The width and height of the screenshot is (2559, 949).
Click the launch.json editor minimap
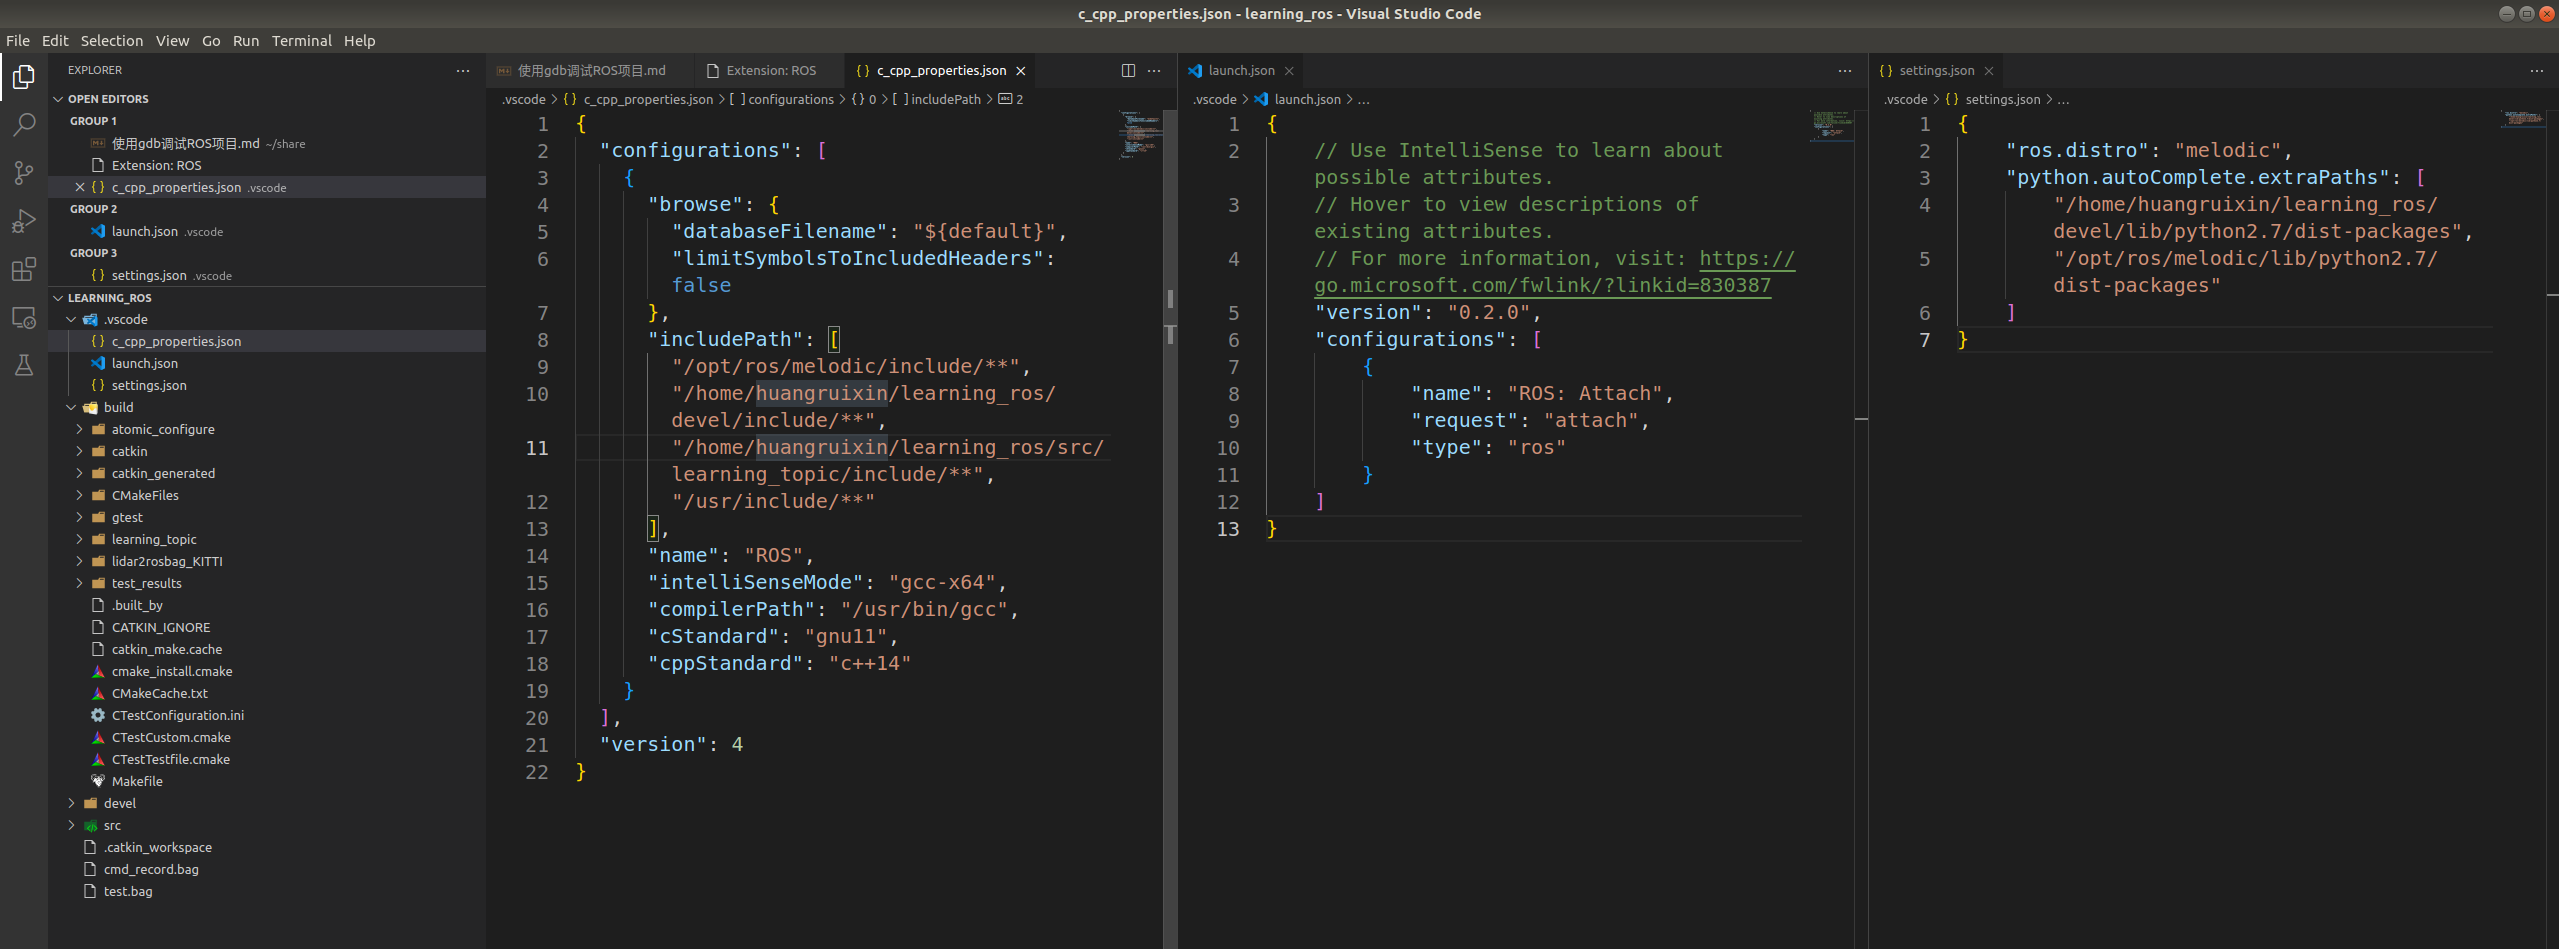point(1831,125)
